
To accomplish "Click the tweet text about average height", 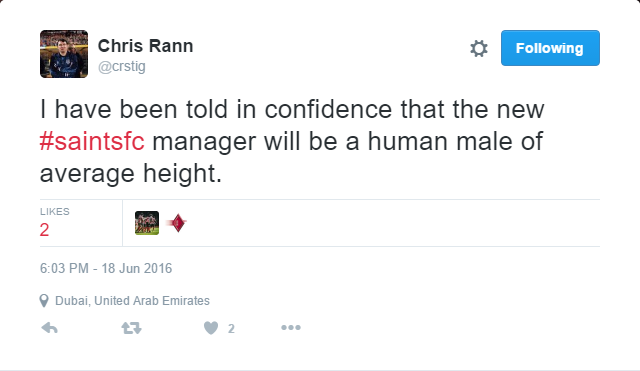I will (x=292, y=141).
